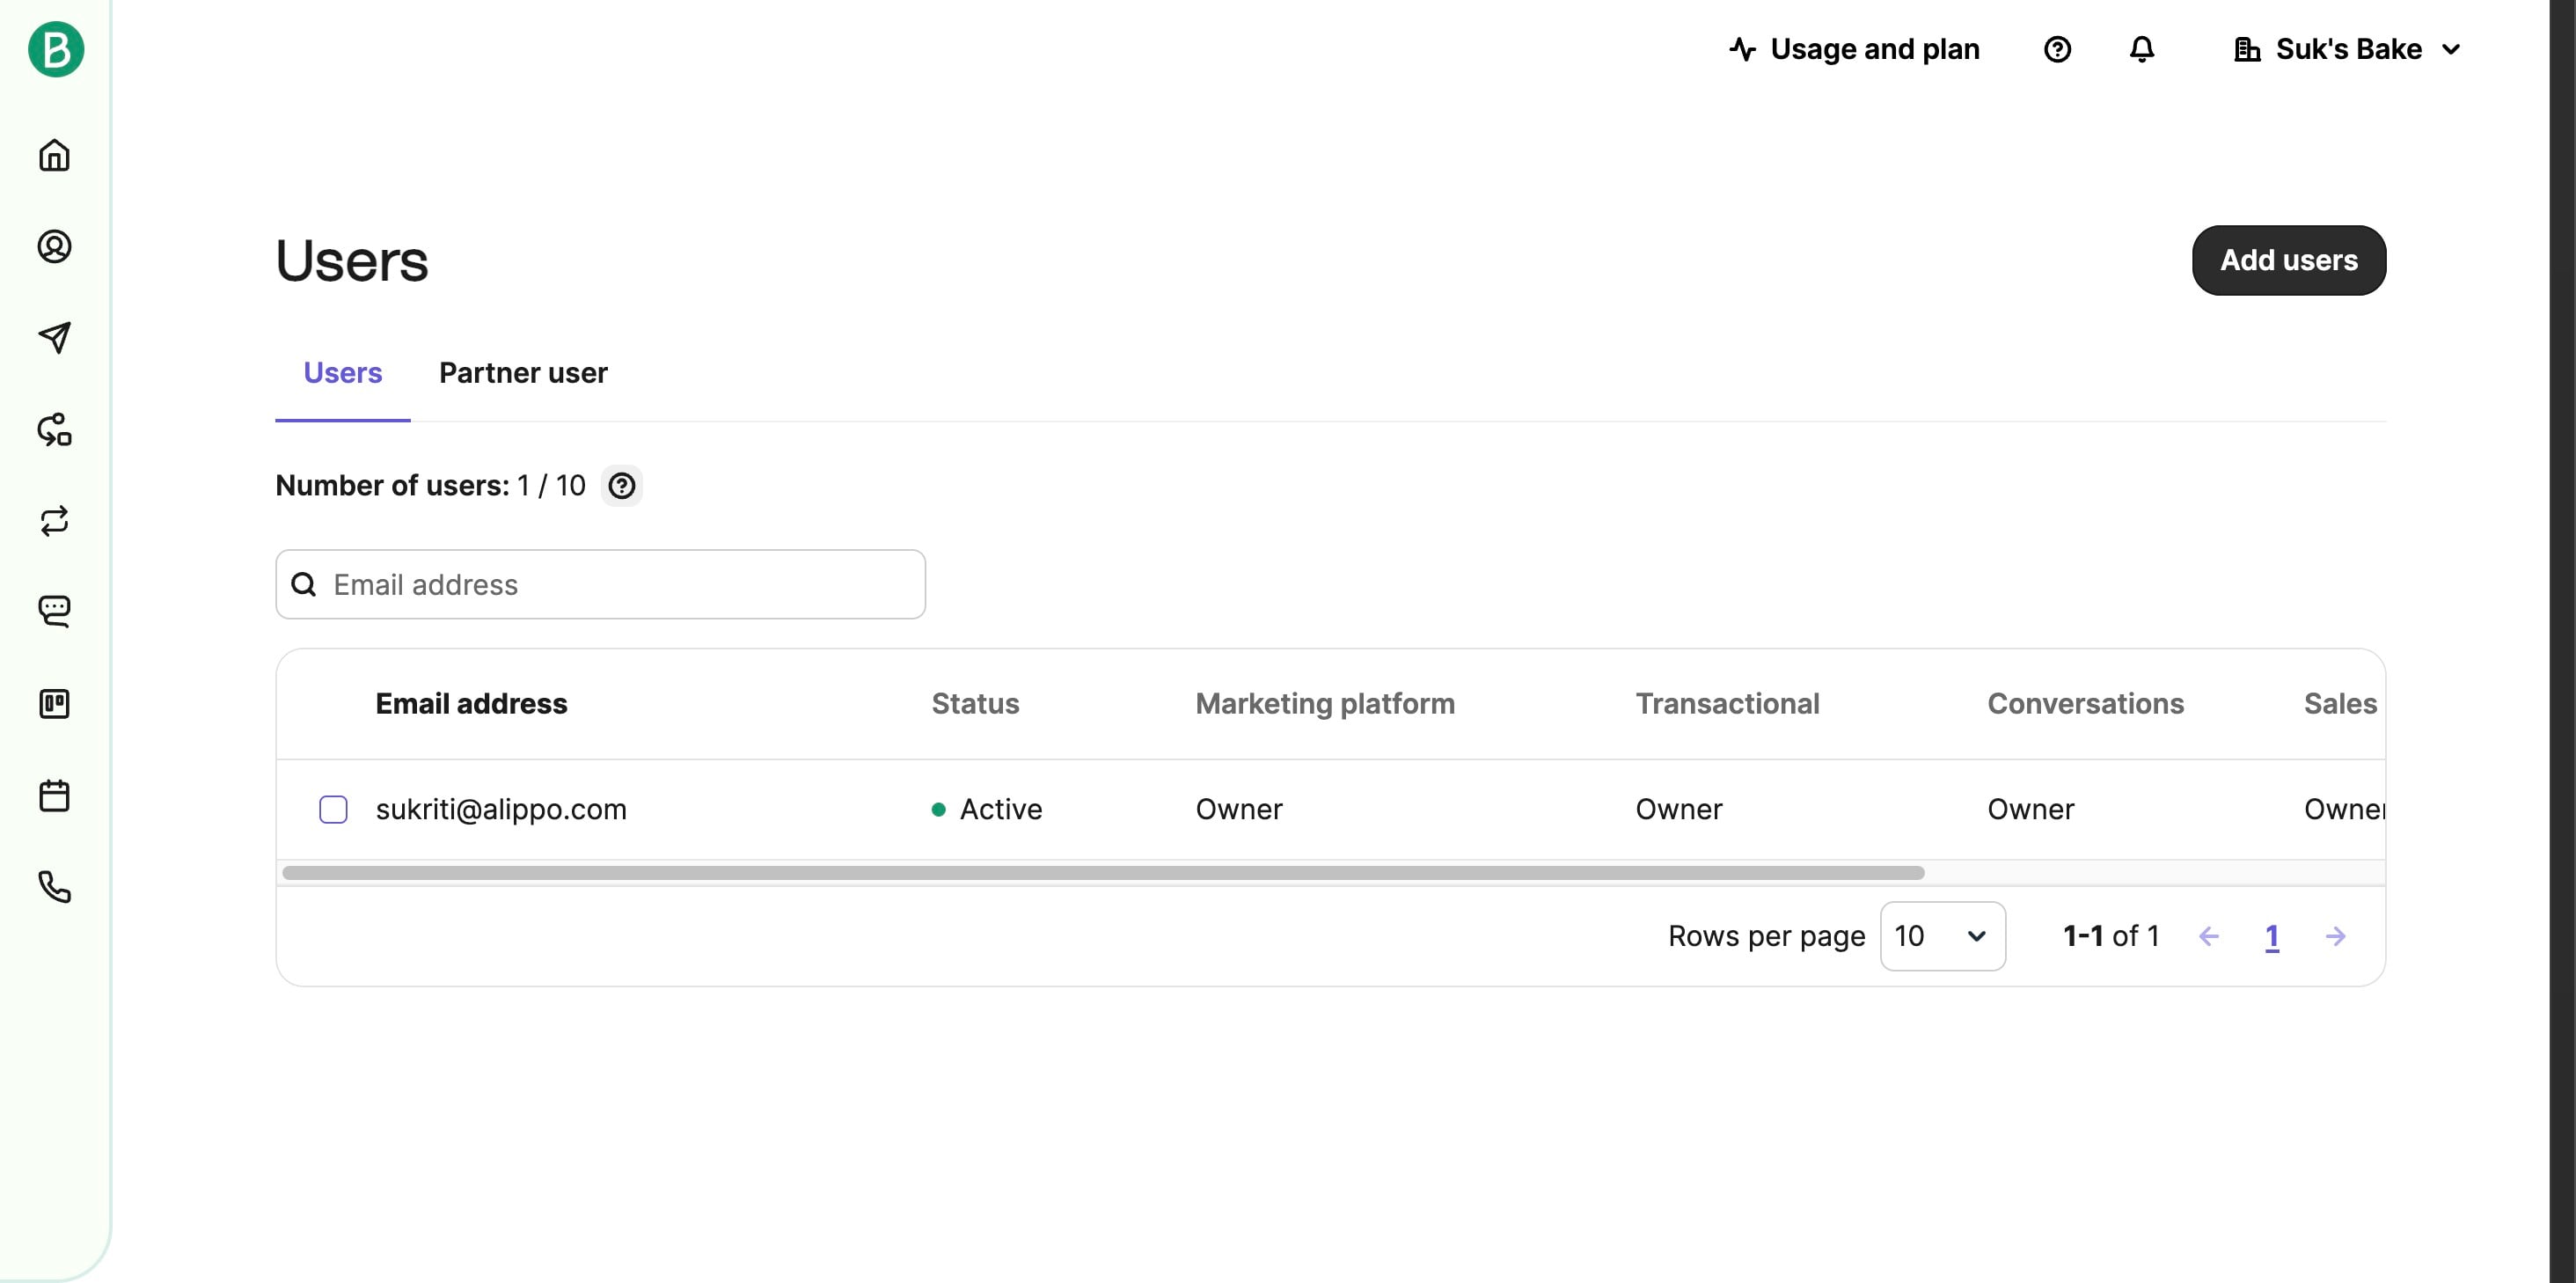Click the Add users button
Image resolution: width=2576 pixels, height=1283 pixels.
(2289, 260)
